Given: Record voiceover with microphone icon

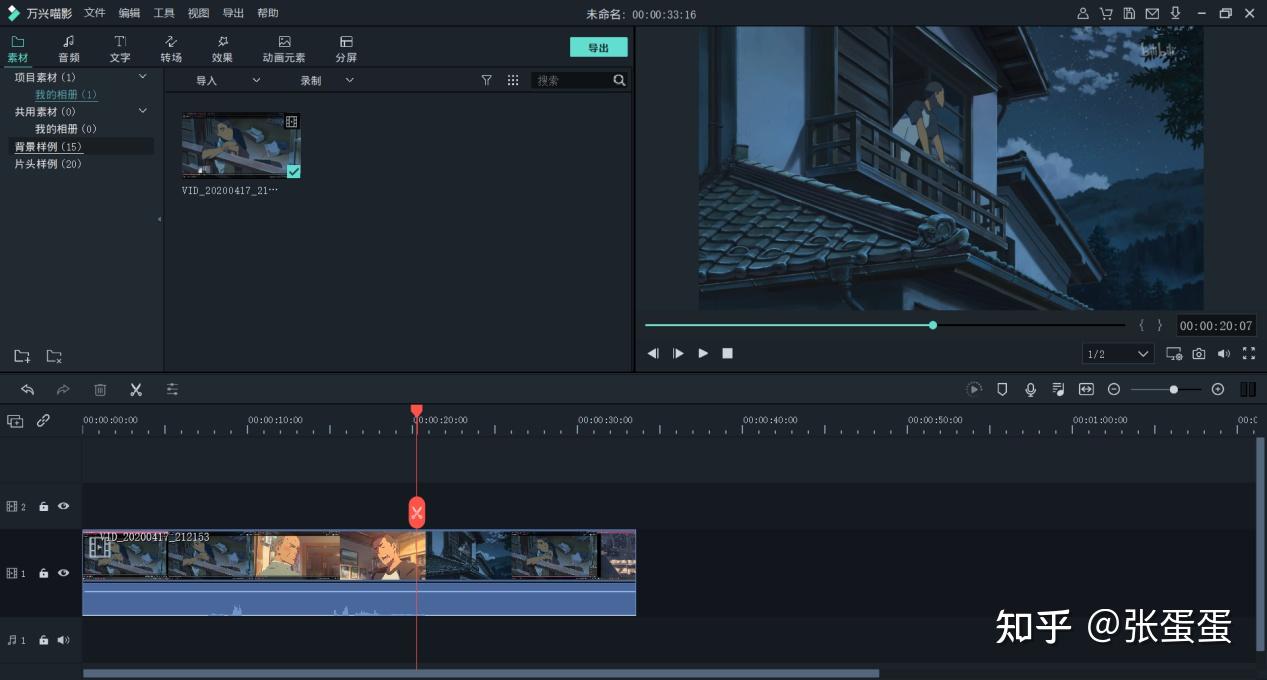Looking at the screenshot, I should (x=1030, y=389).
